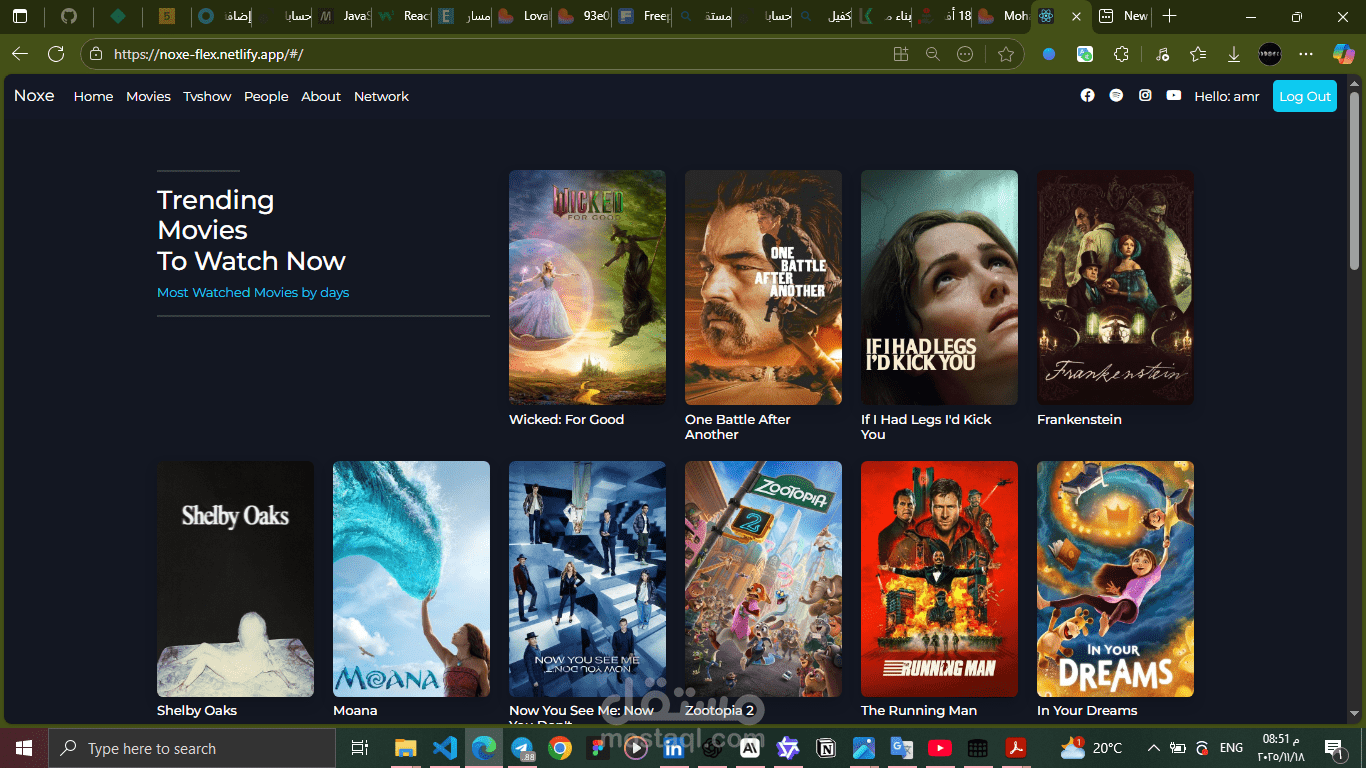Open Adobe Acrobat from the taskbar

coord(1016,748)
